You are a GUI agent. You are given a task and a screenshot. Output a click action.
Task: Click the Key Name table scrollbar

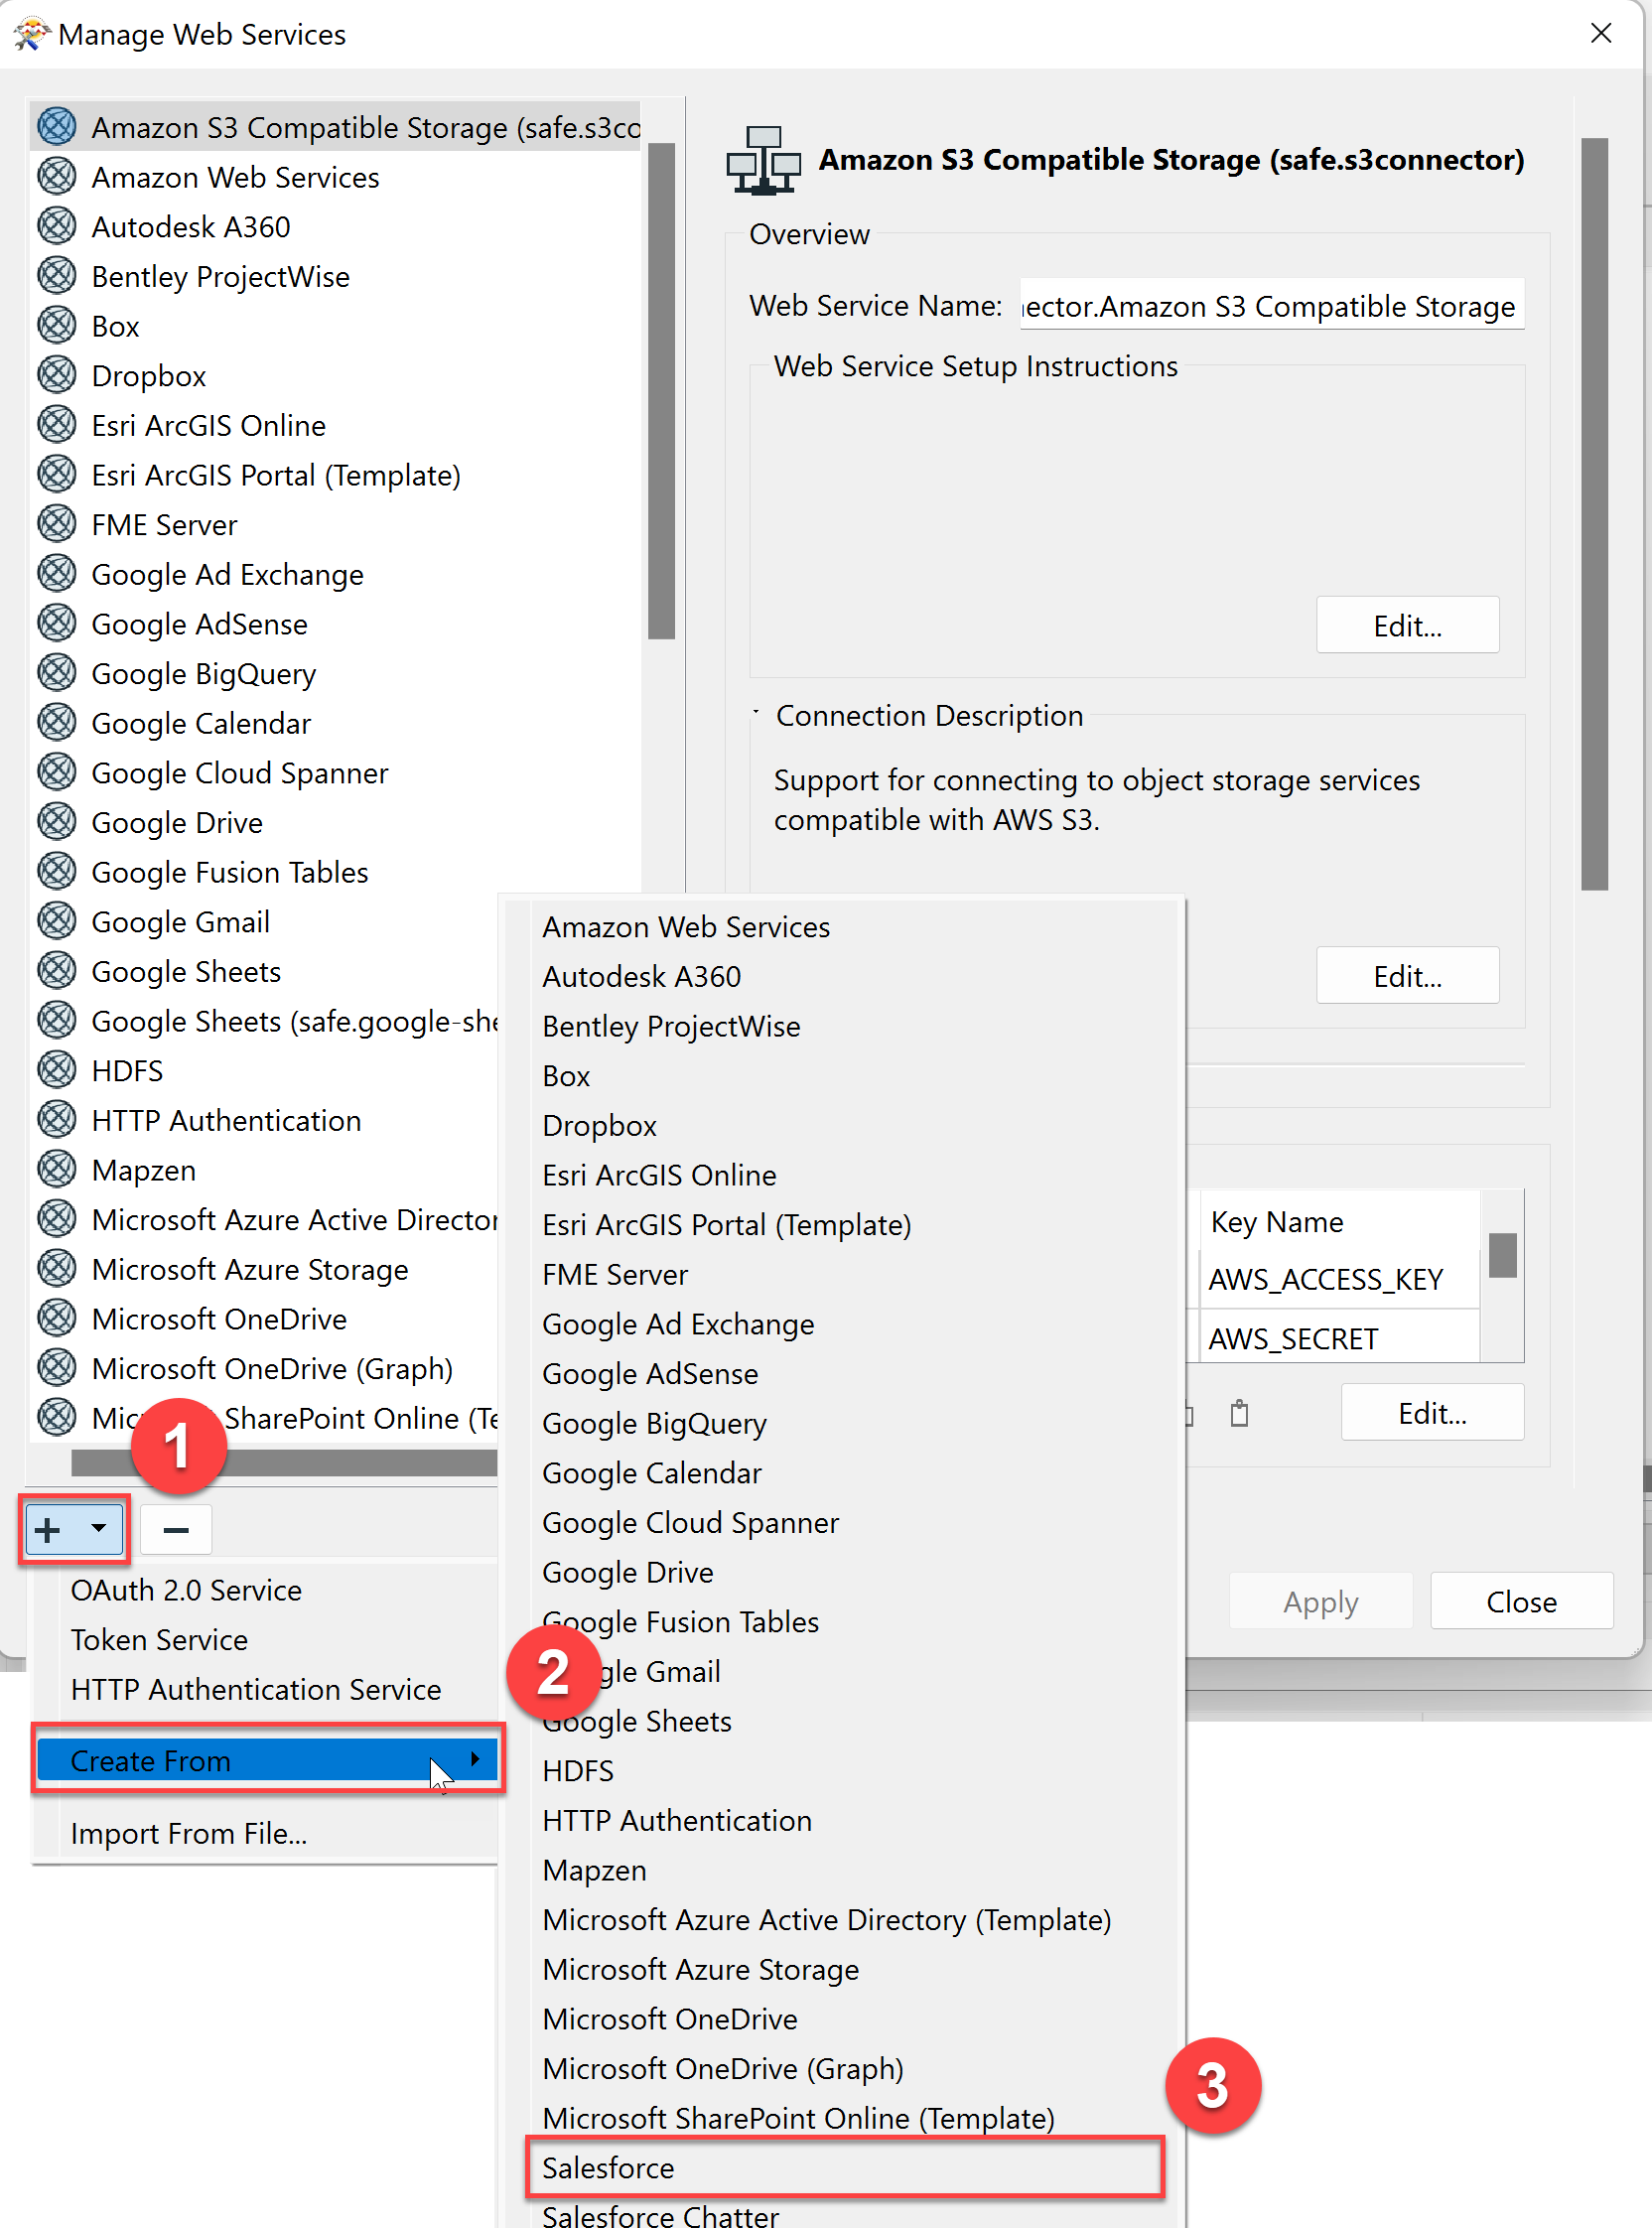[1503, 1255]
